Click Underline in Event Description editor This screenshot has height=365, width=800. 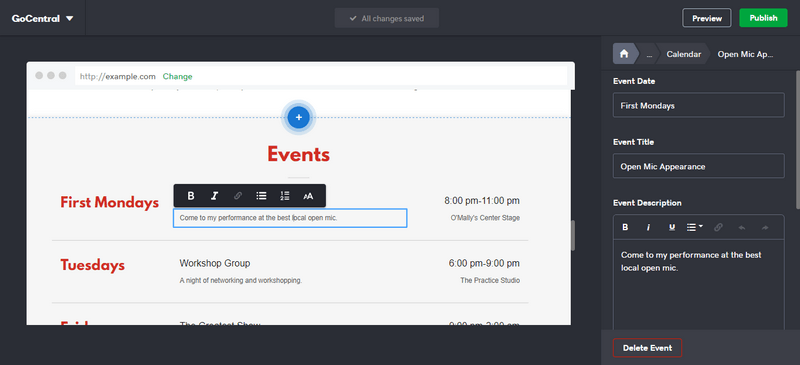pyautogui.click(x=672, y=227)
